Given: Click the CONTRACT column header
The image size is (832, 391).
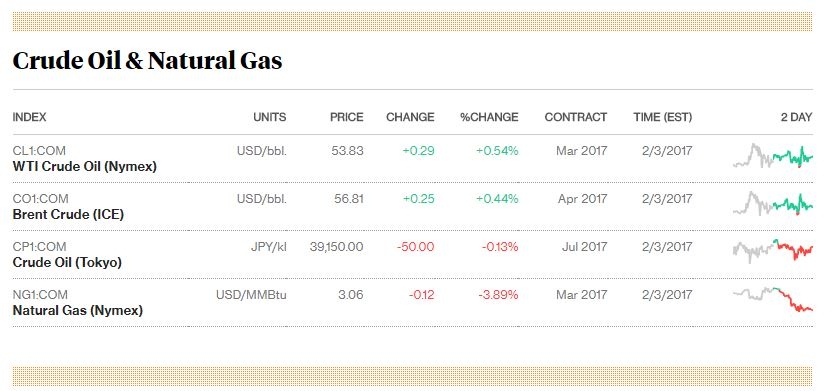Looking at the screenshot, I should [x=576, y=117].
